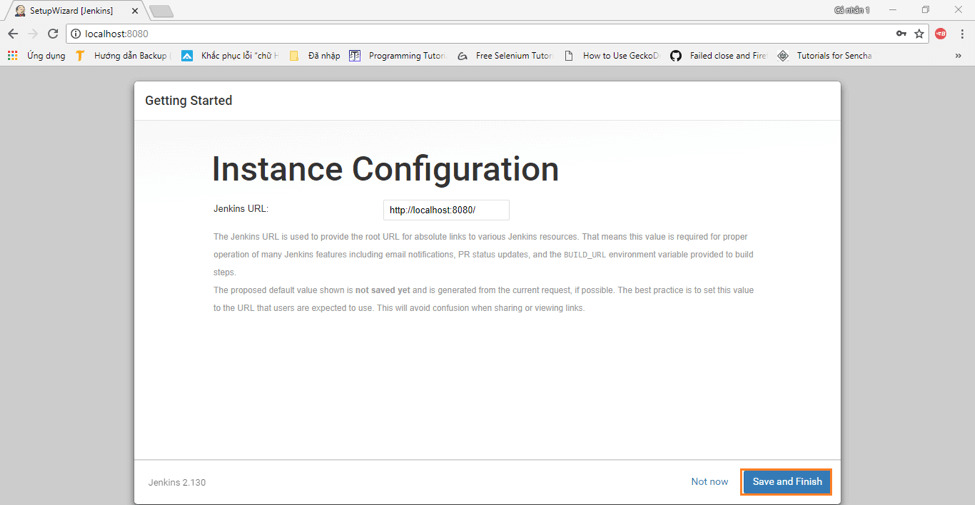This screenshot has height=505, width=975.
Task: Click the Save and Finish button
Action: (x=787, y=481)
